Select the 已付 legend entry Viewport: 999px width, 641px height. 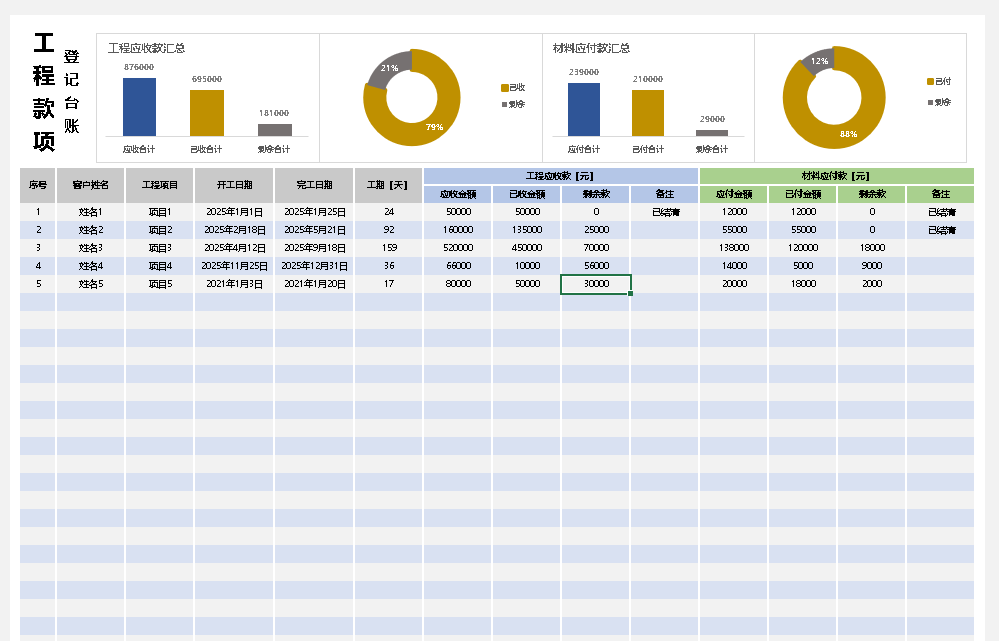coord(942,81)
